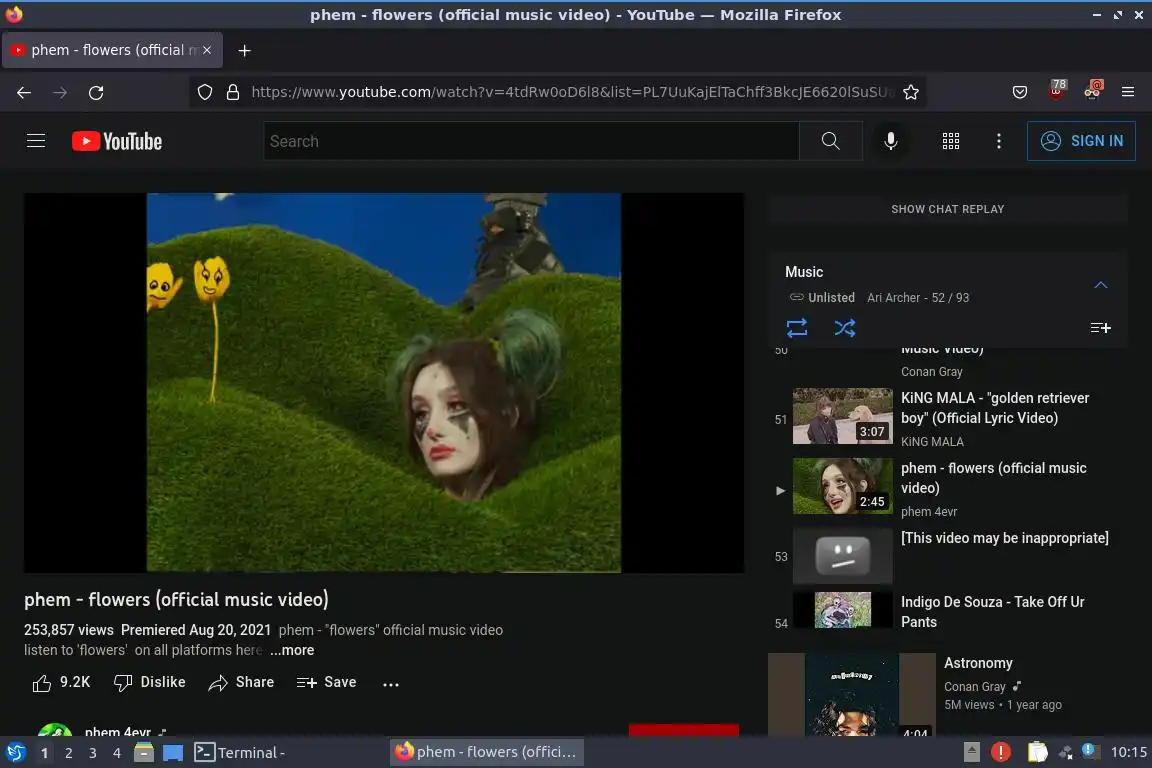
Task: Open YouTube settings three-dot menu
Action: pos(998,141)
